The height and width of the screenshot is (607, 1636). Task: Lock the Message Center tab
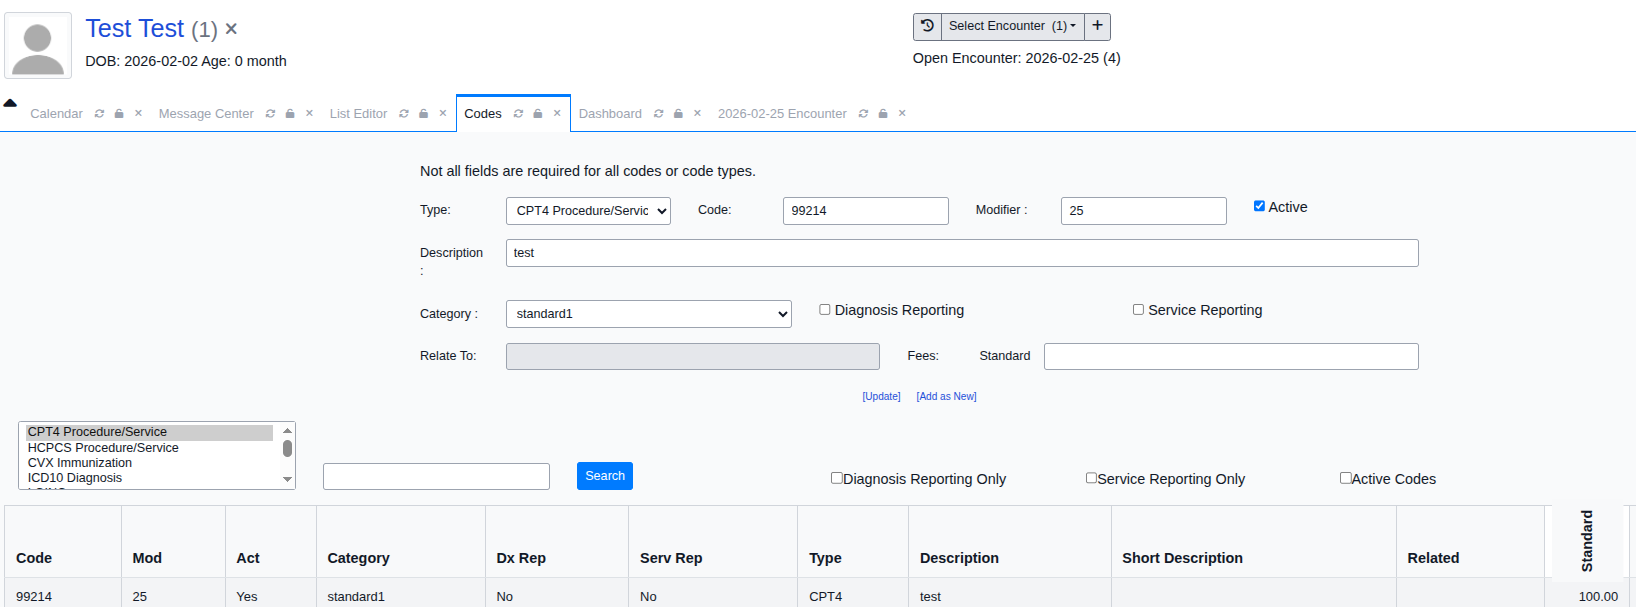pyautogui.click(x=290, y=114)
